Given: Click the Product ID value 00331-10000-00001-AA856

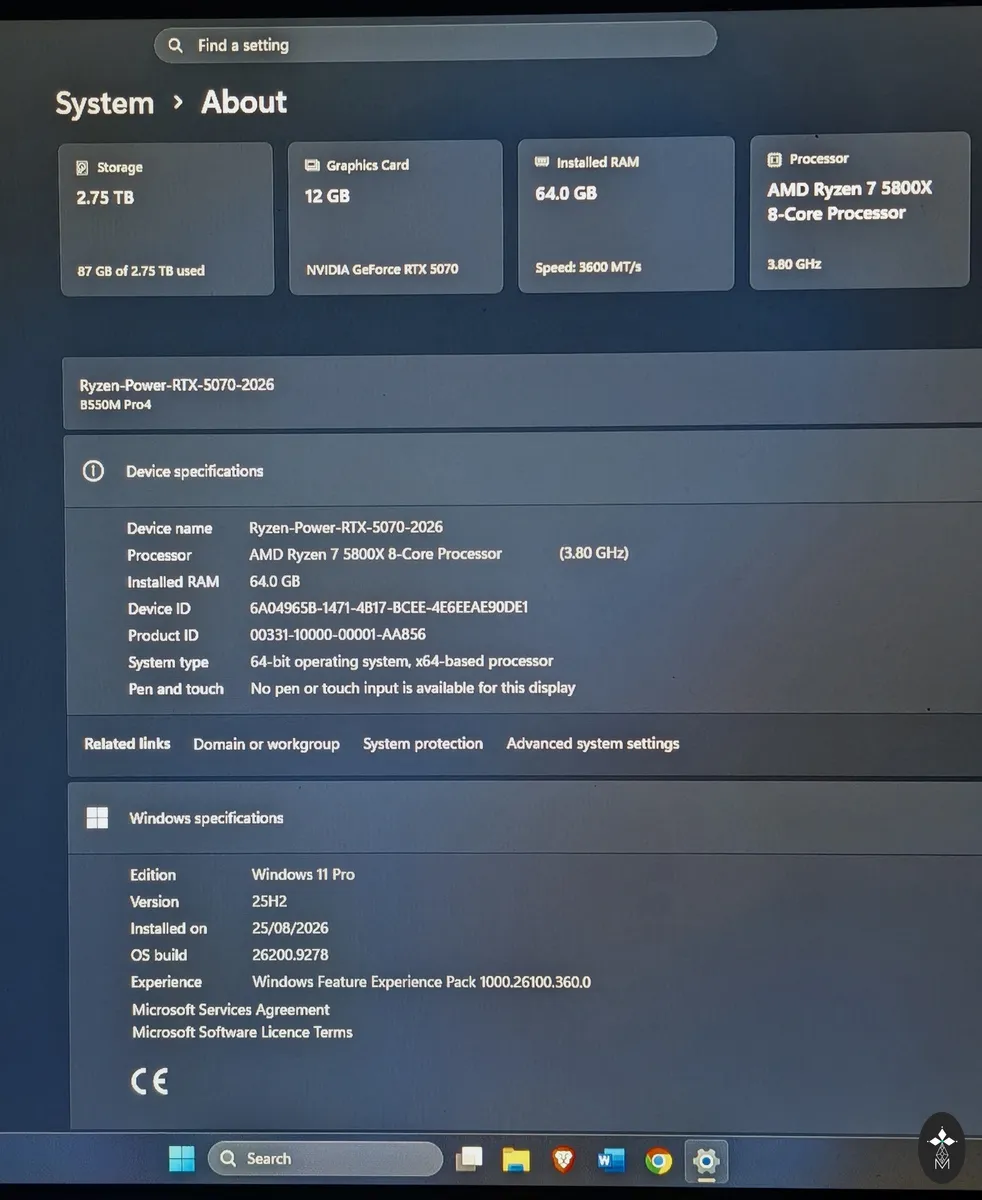Looking at the screenshot, I should click(x=338, y=634).
